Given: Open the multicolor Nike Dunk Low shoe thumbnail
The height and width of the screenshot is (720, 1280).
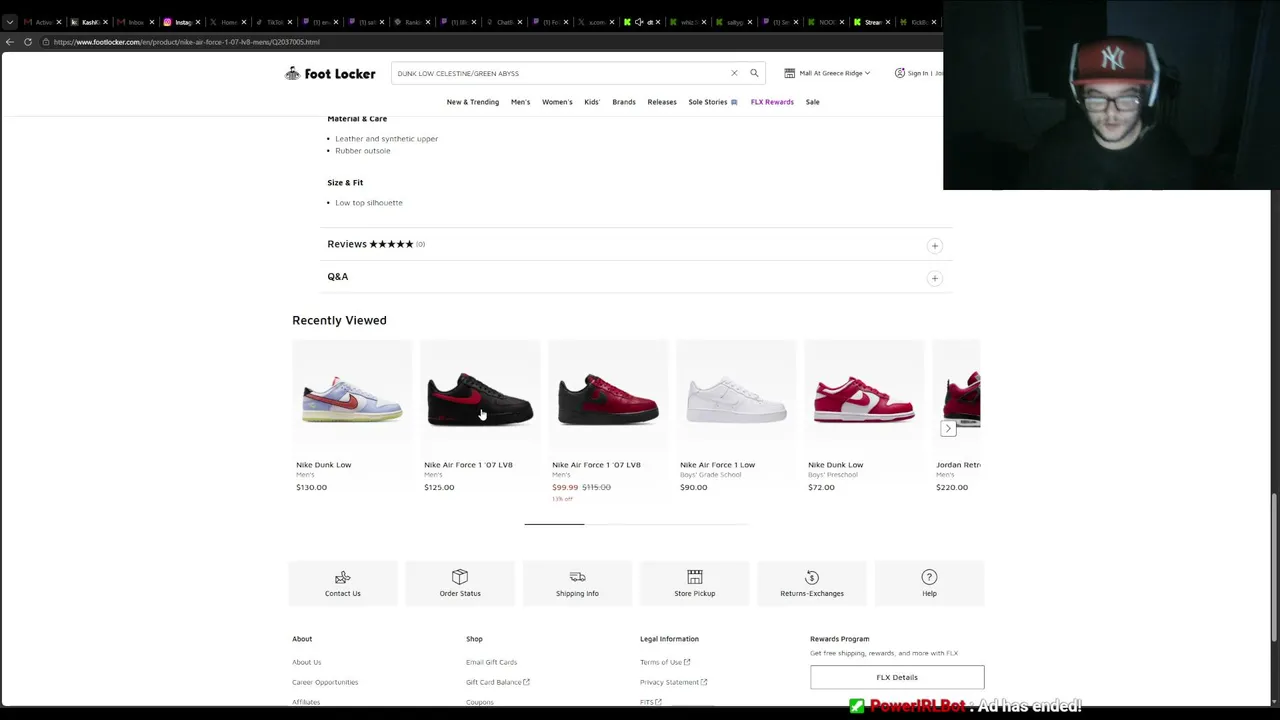Looking at the screenshot, I should [352, 399].
